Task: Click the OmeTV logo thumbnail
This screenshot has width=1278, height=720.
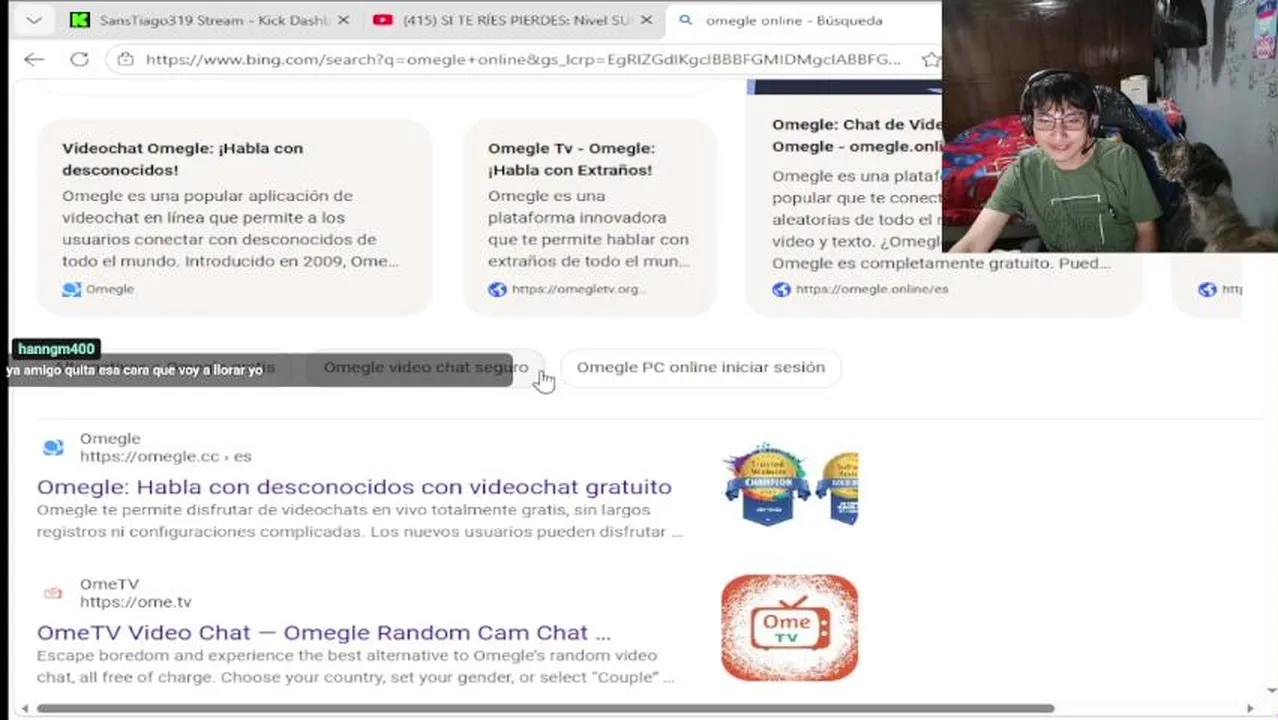Action: pyautogui.click(x=789, y=628)
